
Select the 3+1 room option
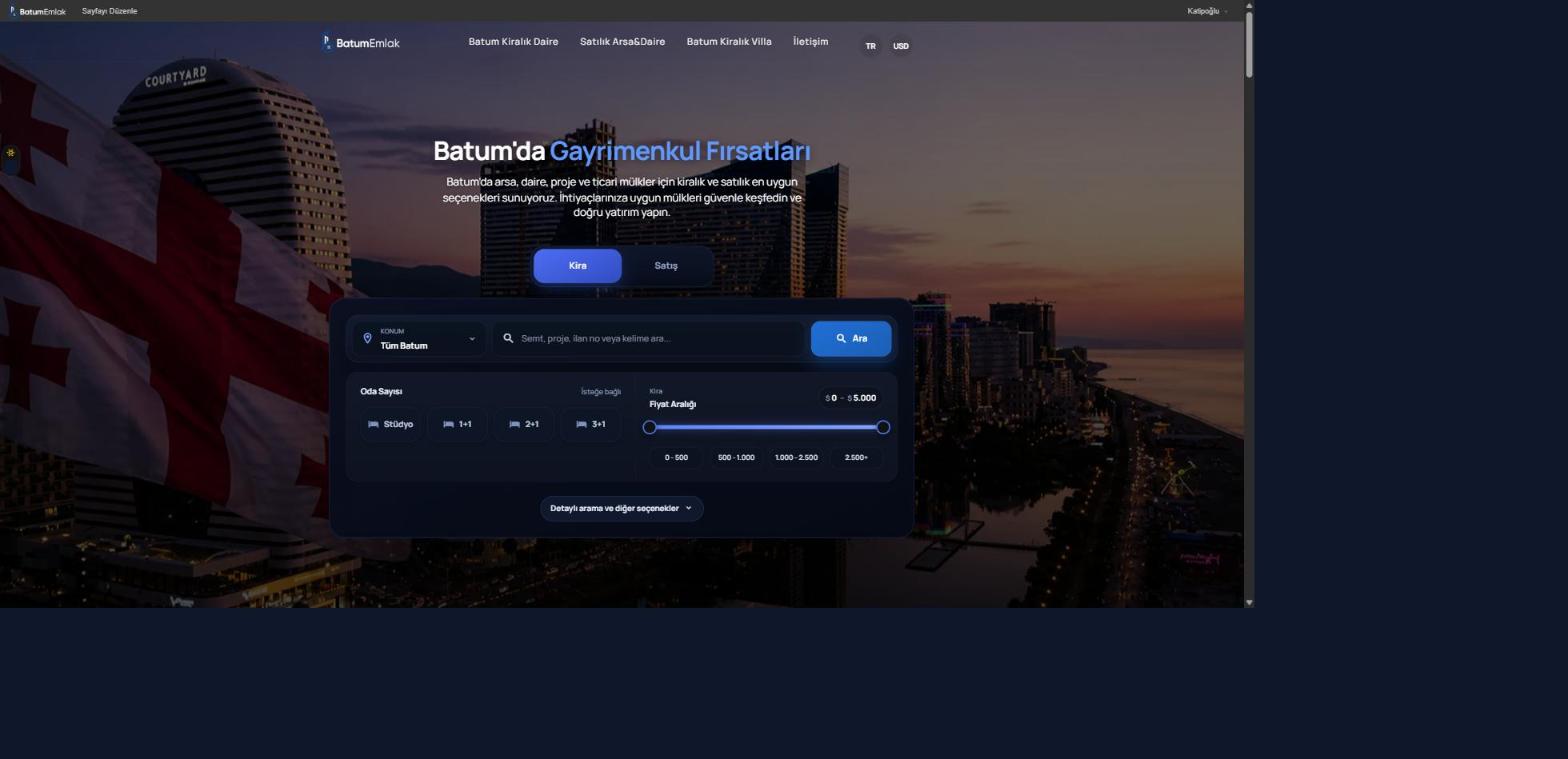591,424
